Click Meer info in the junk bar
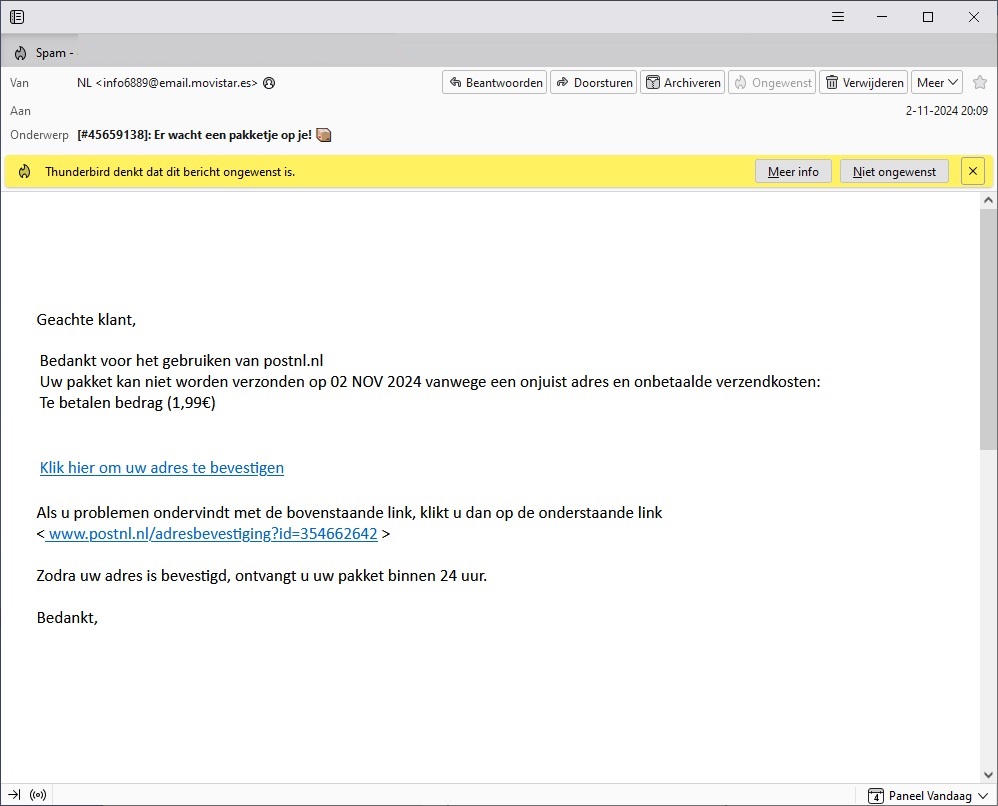The image size is (998, 806). click(793, 172)
